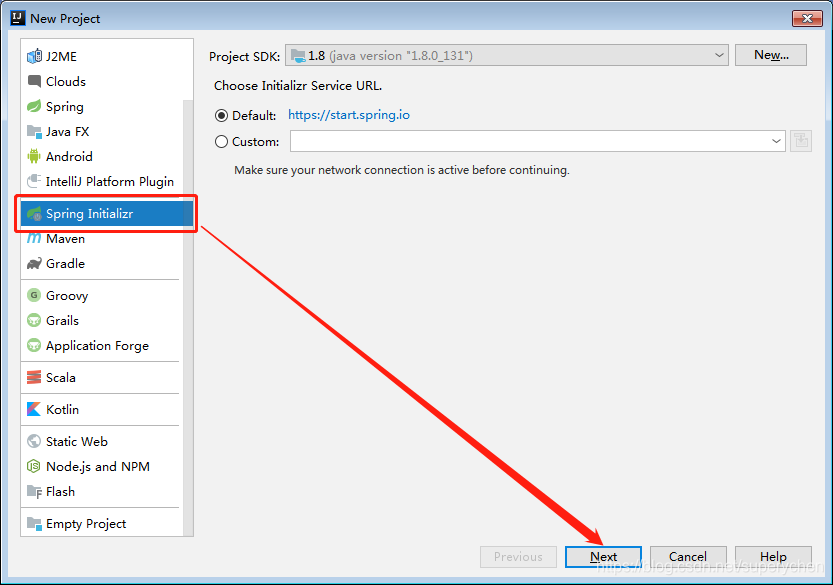833x585 pixels.
Task: Open the start.spring.io link
Action: tap(349, 115)
